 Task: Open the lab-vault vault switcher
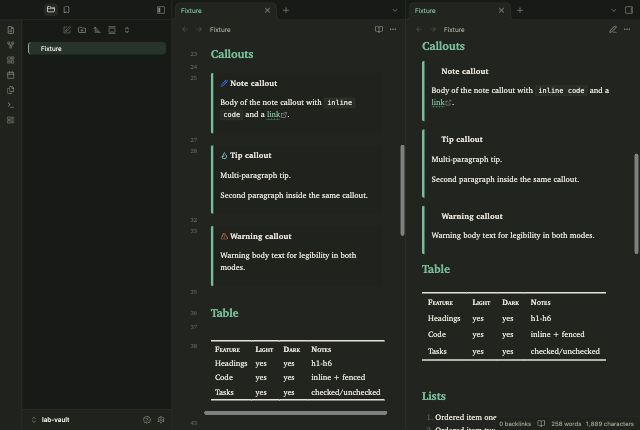[x=51, y=419]
